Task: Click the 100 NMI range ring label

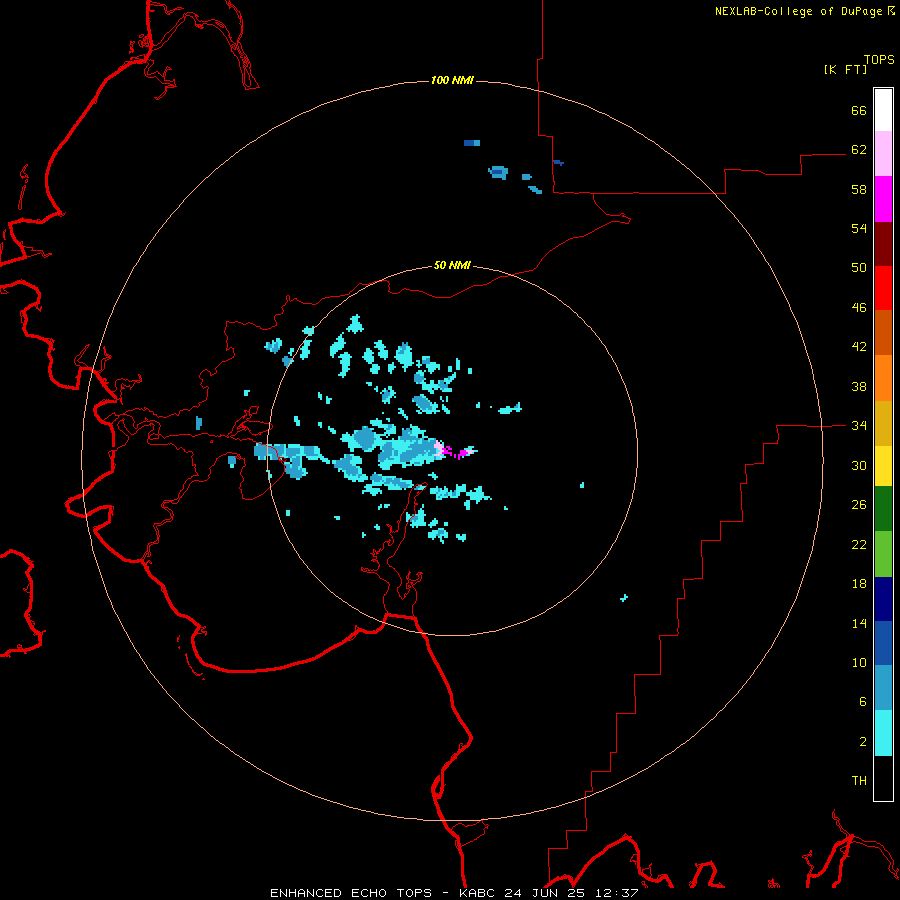Action: tap(452, 80)
